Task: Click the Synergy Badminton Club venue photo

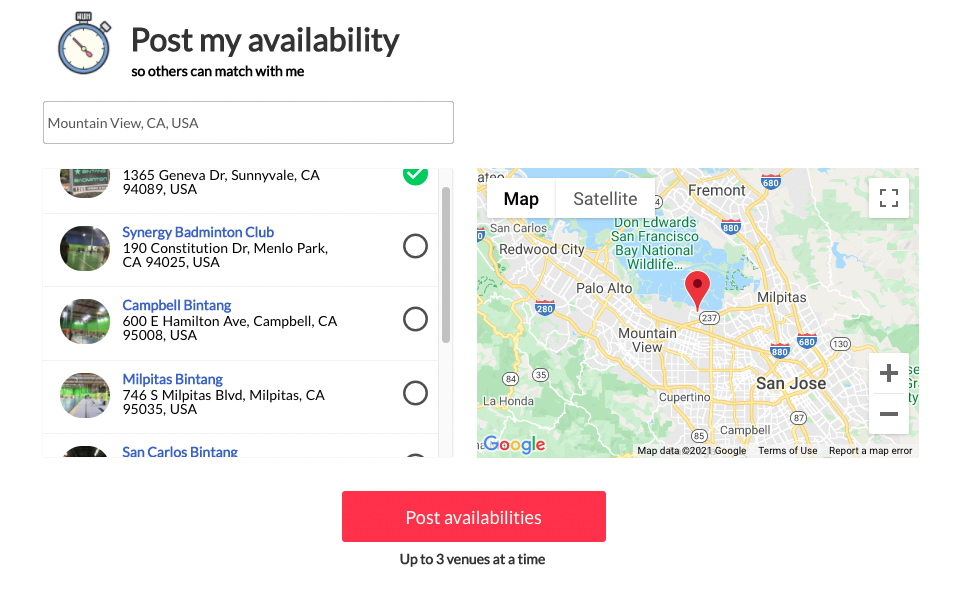Action: coord(84,247)
